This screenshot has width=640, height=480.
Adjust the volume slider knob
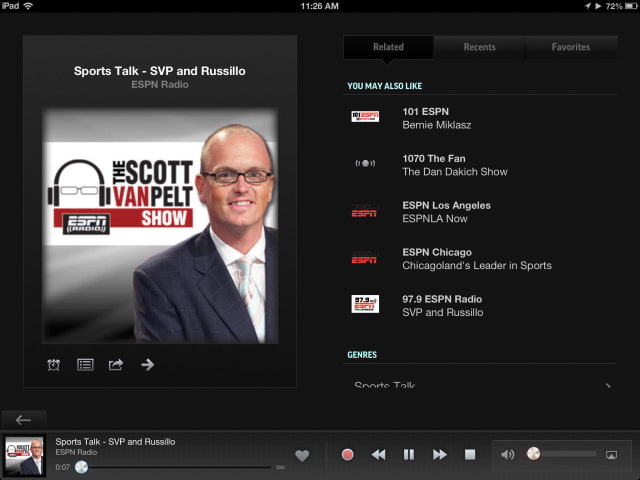pos(533,453)
